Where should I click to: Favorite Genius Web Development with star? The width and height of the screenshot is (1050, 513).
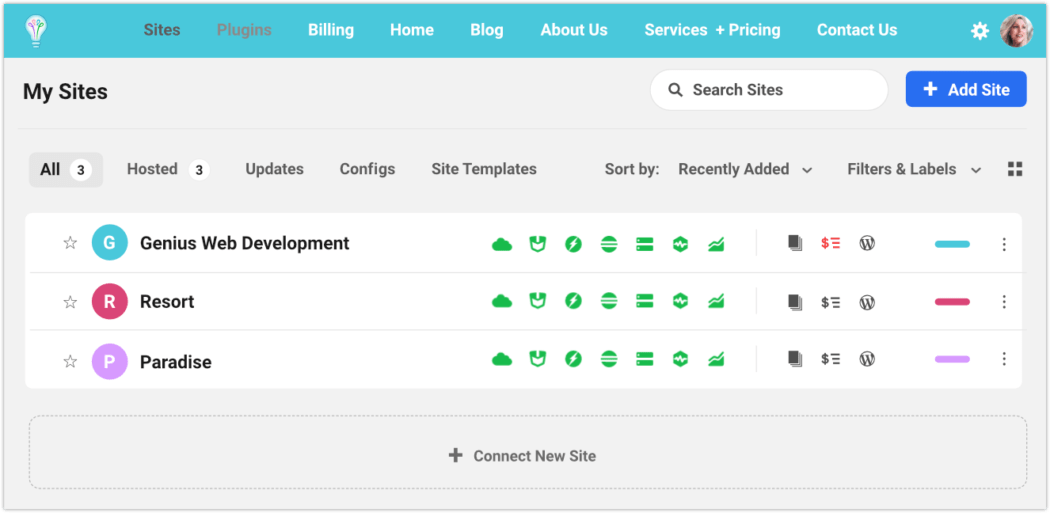point(70,242)
